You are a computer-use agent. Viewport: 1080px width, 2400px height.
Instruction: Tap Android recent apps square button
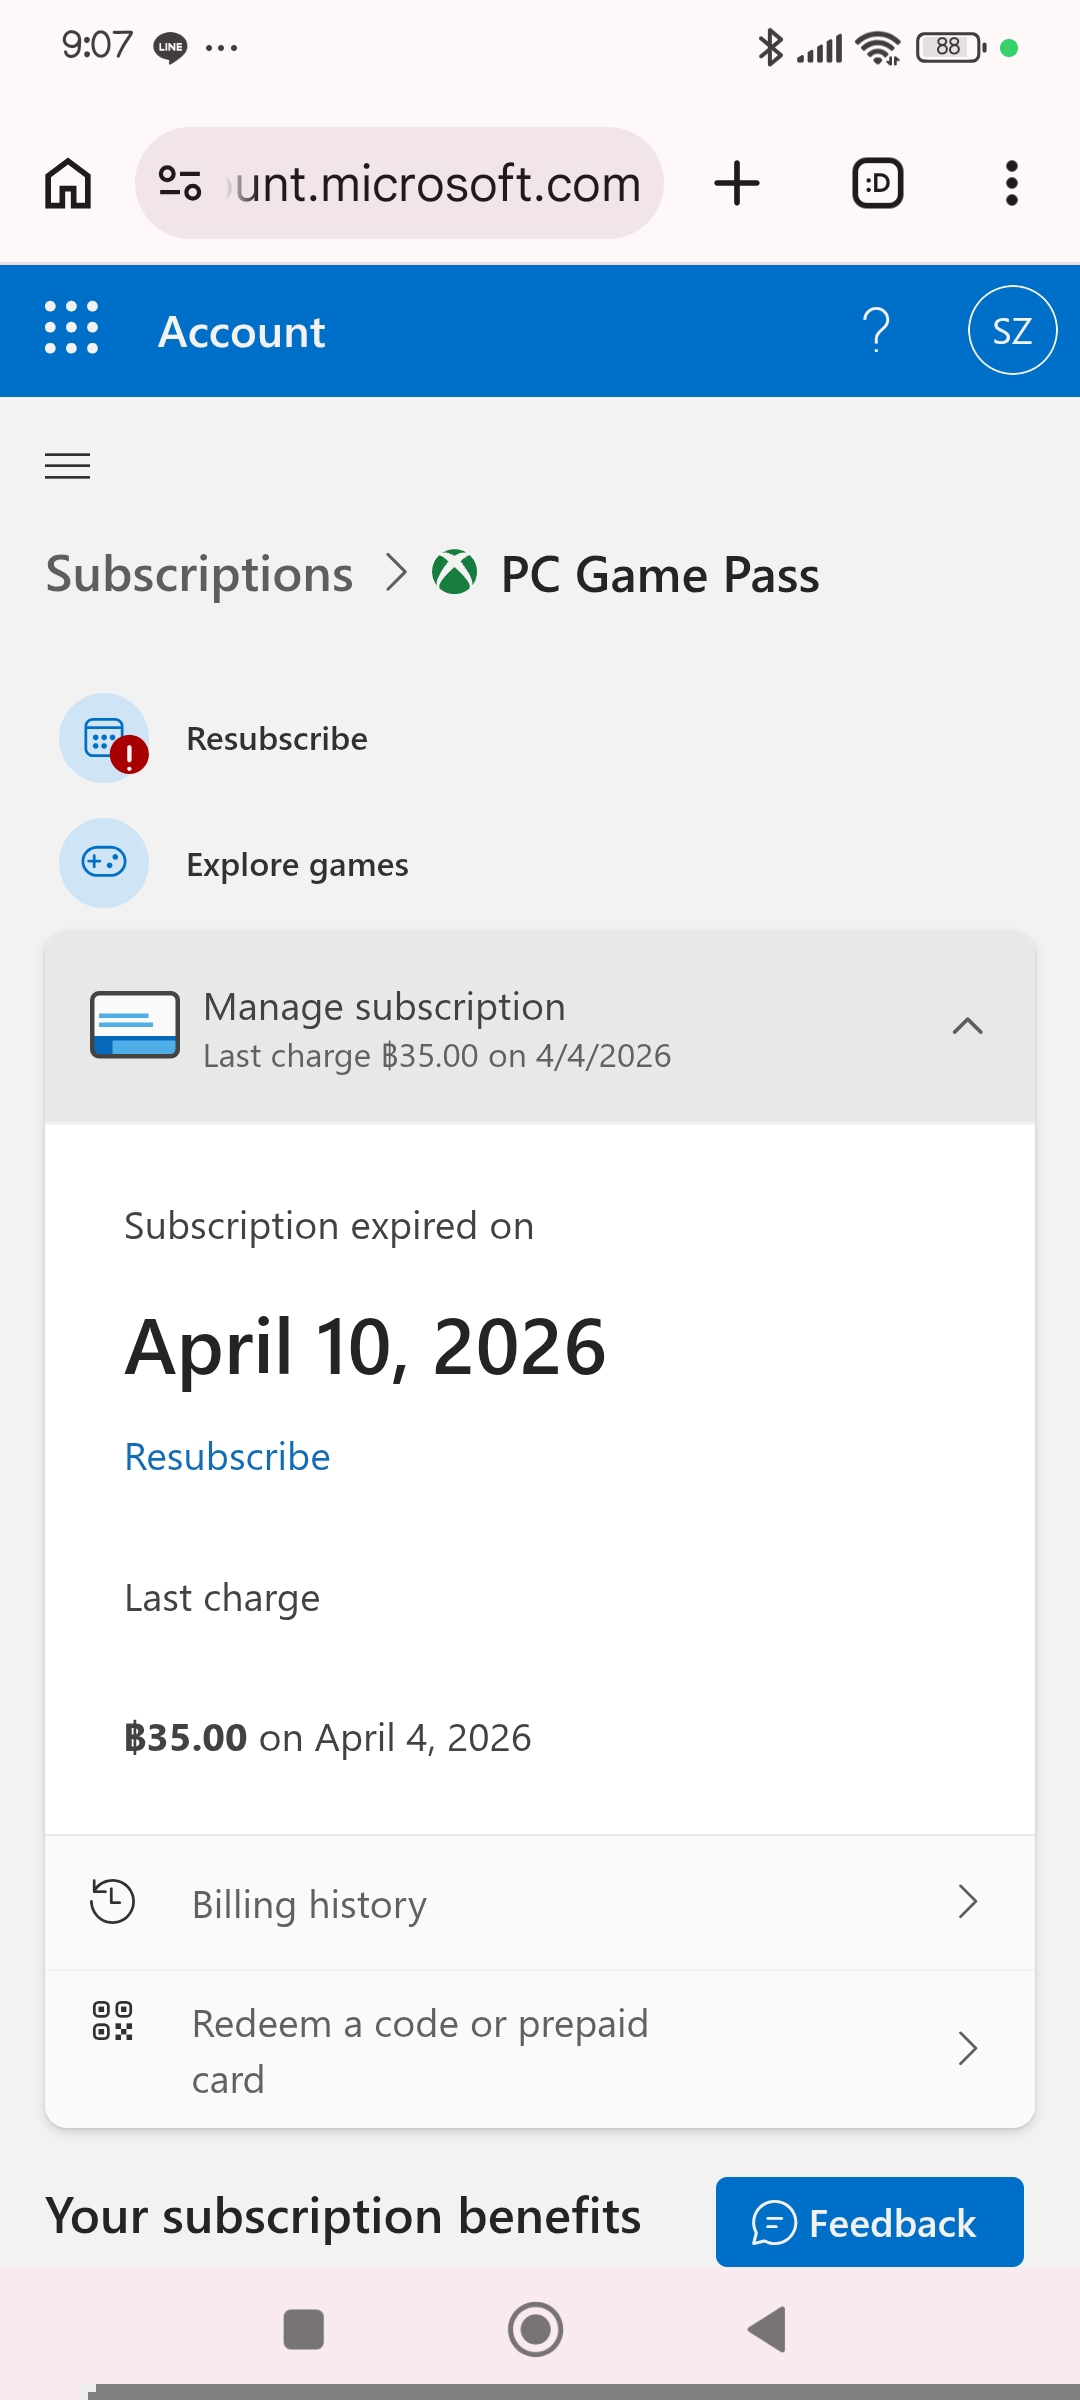303,2329
